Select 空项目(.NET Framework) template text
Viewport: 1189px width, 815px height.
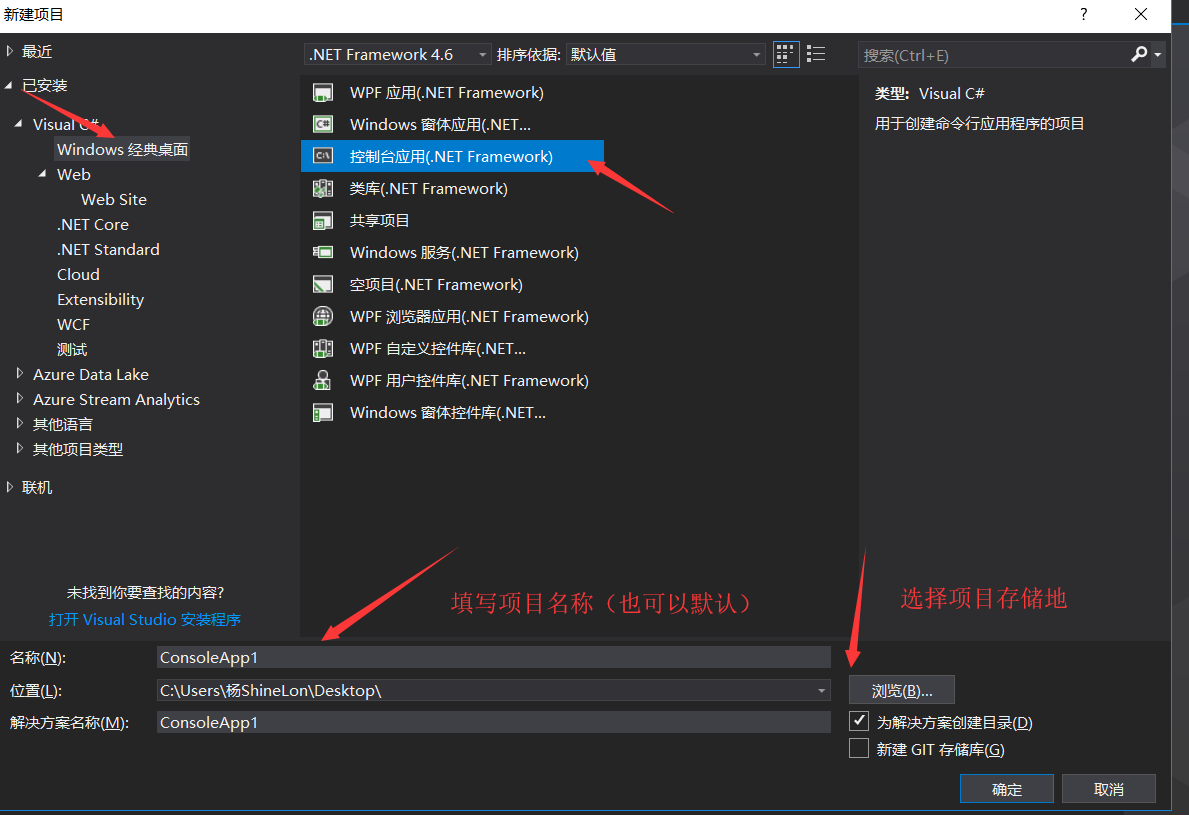(436, 284)
